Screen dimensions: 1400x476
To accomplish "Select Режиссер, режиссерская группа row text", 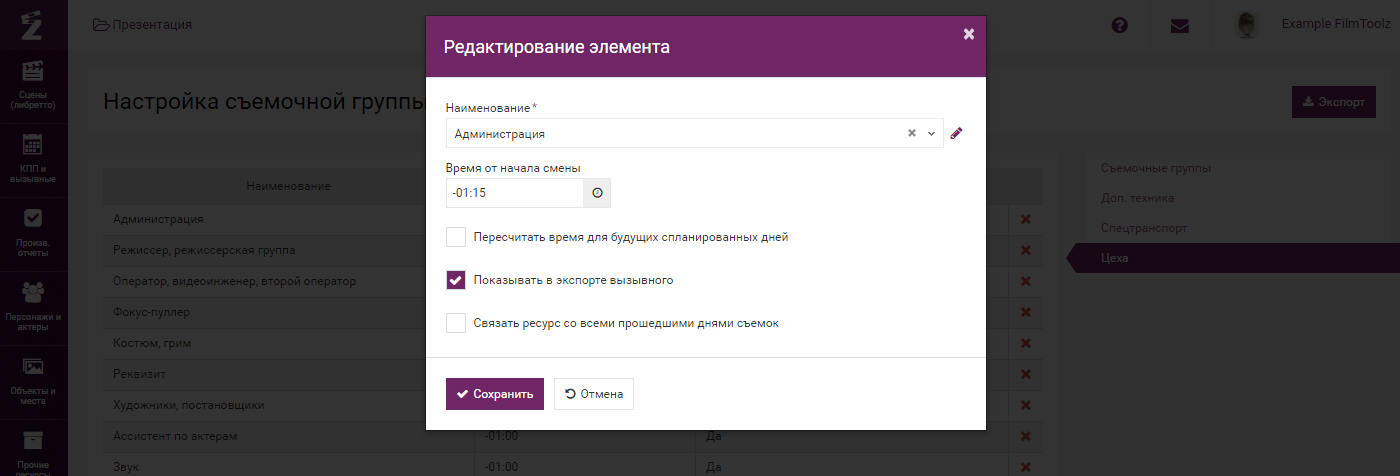I will coord(204,250).
